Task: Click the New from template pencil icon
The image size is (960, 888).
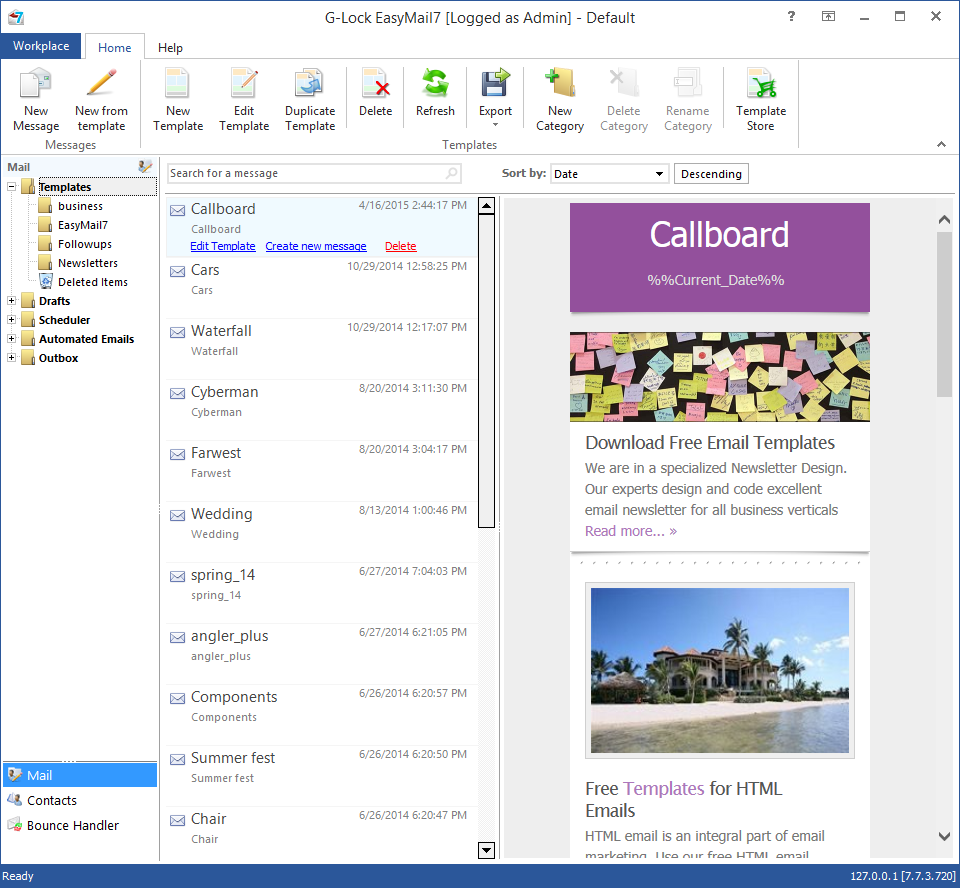Action: (101, 83)
